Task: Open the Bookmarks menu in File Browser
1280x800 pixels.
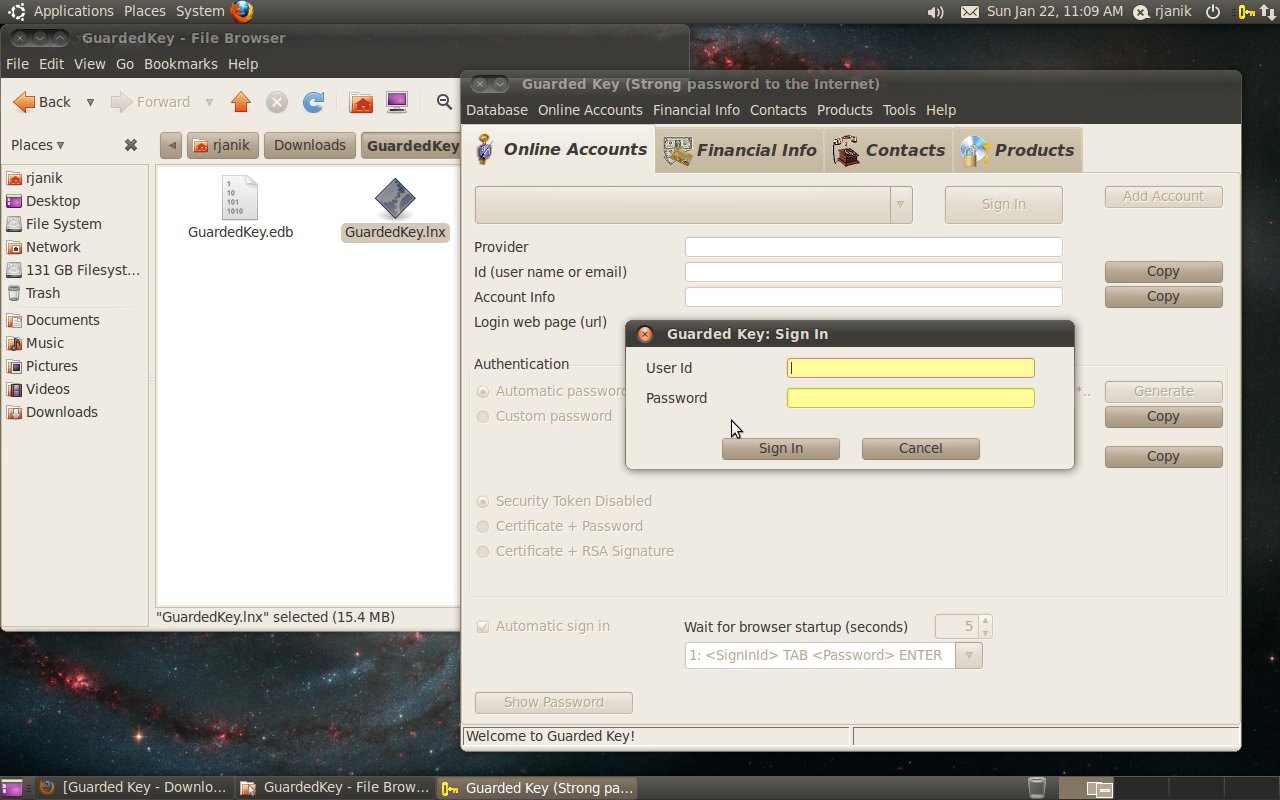Action: click(x=181, y=64)
